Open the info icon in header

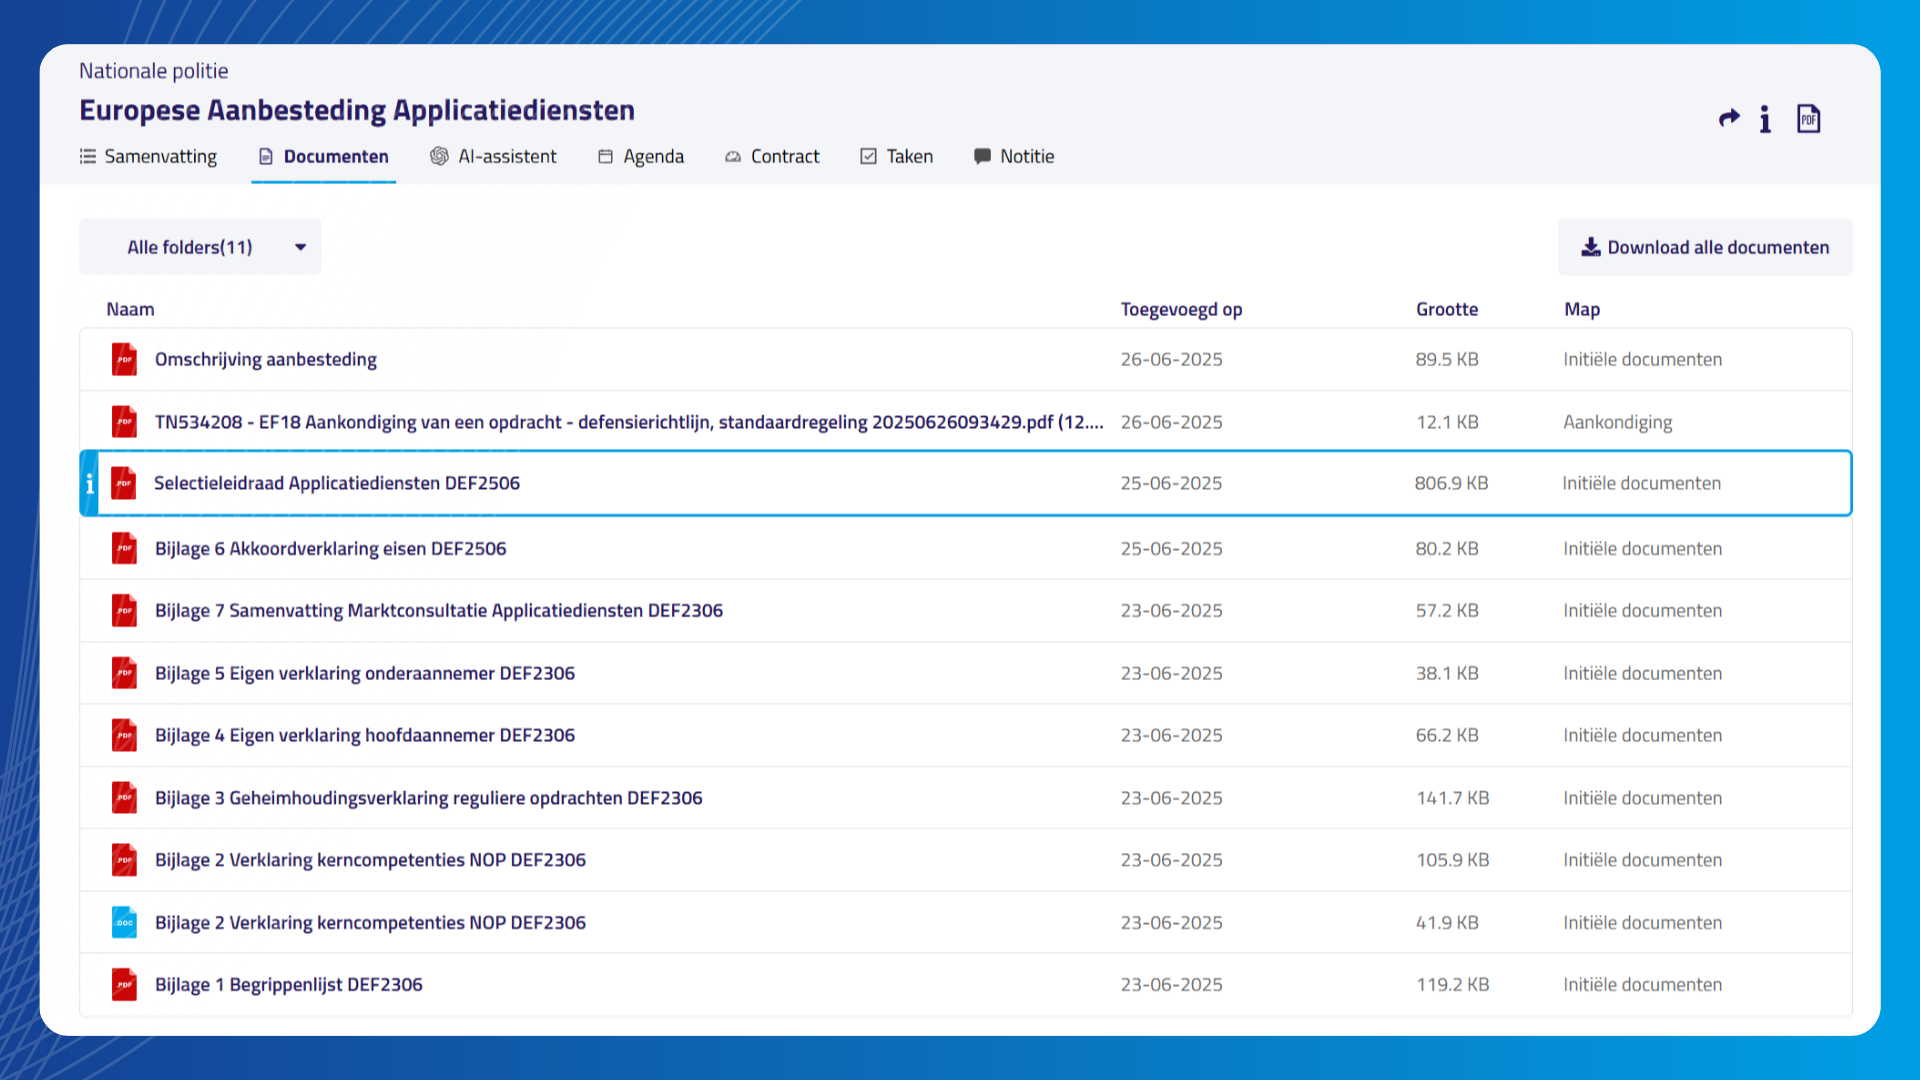pos(1766,119)
